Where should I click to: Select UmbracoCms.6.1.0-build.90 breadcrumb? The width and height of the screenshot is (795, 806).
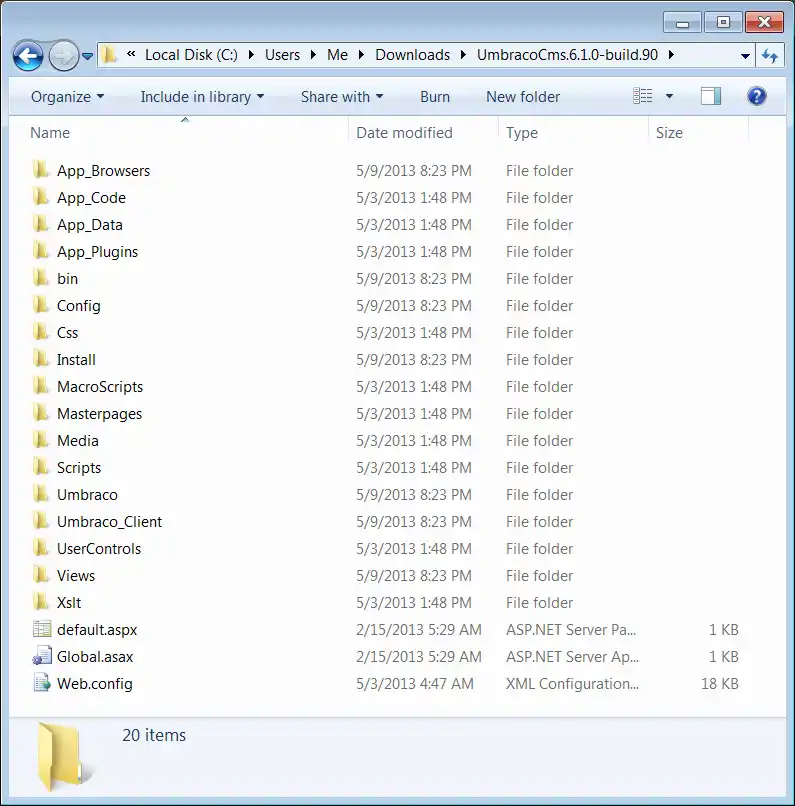click(567, 54)
